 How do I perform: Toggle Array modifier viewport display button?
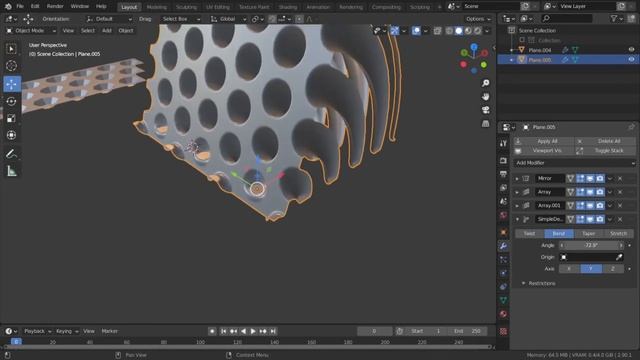pos(590,192)
